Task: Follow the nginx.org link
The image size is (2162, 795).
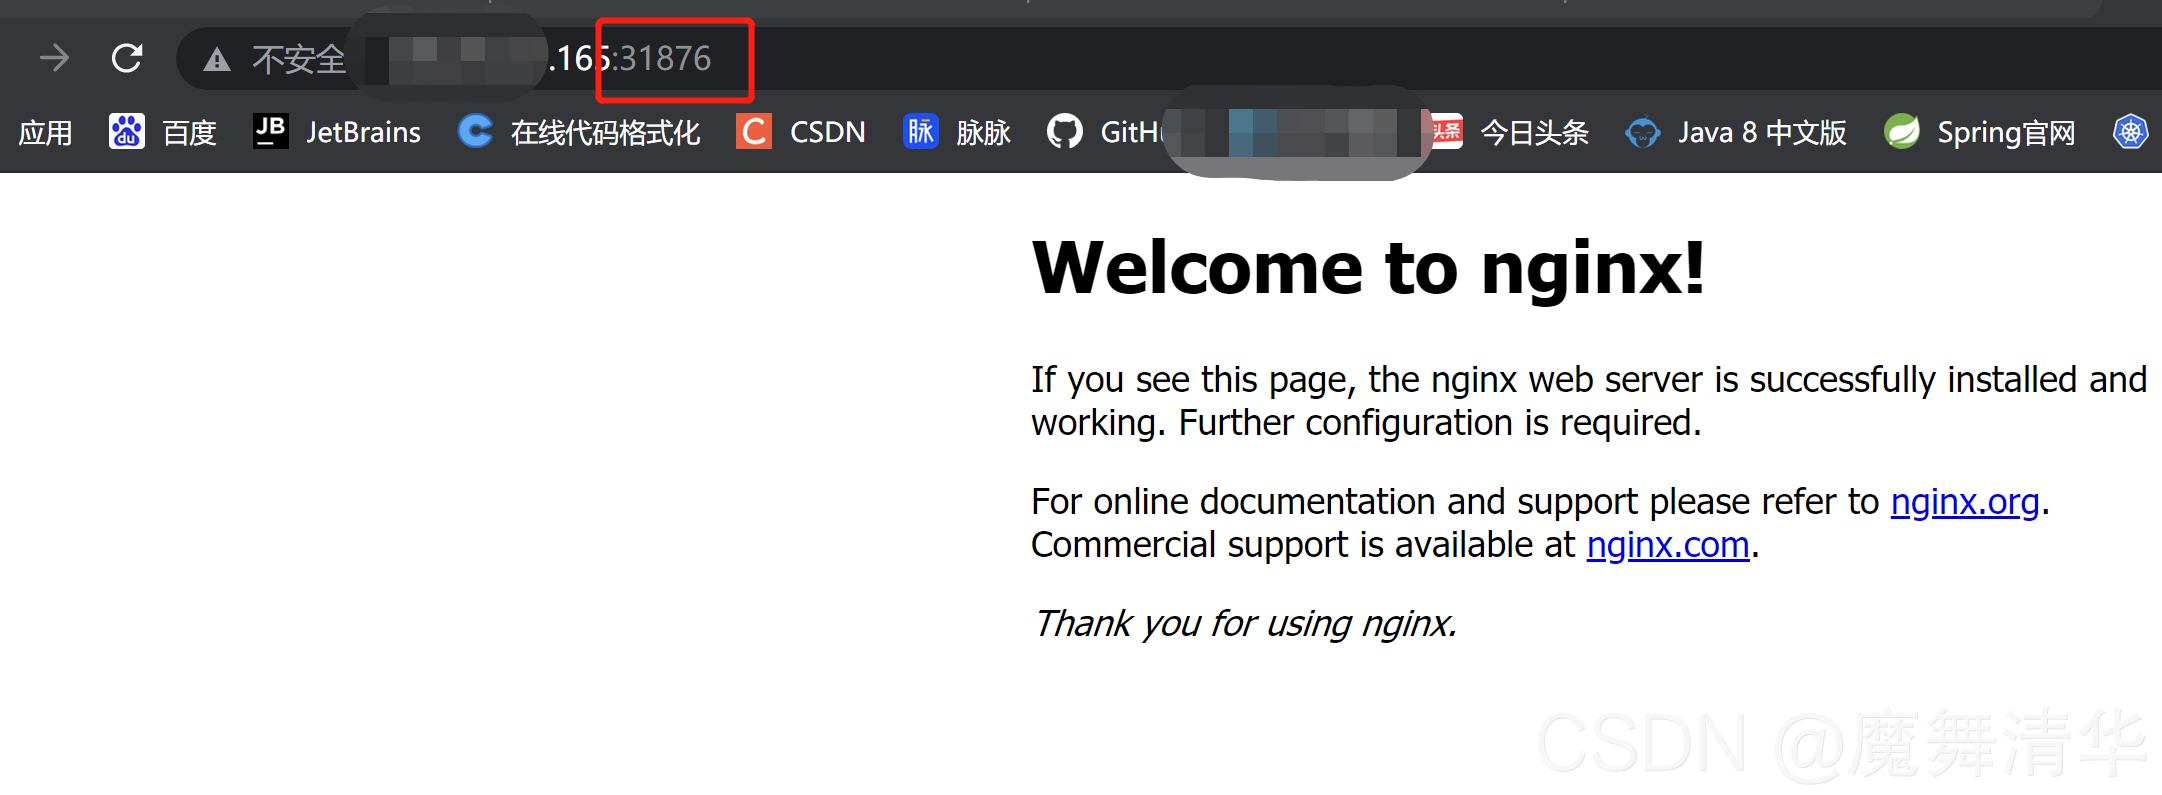Action: (x=1964, y=501)
